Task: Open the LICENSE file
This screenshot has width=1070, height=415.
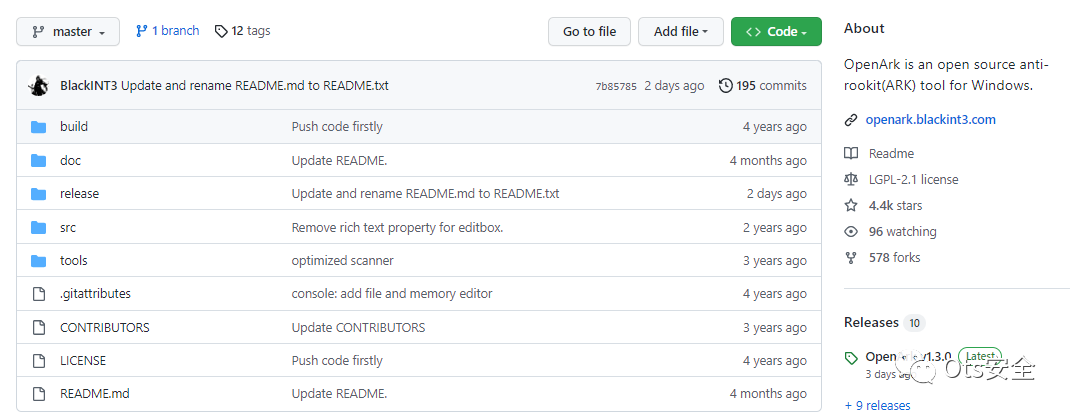Action: coord(83,360)
